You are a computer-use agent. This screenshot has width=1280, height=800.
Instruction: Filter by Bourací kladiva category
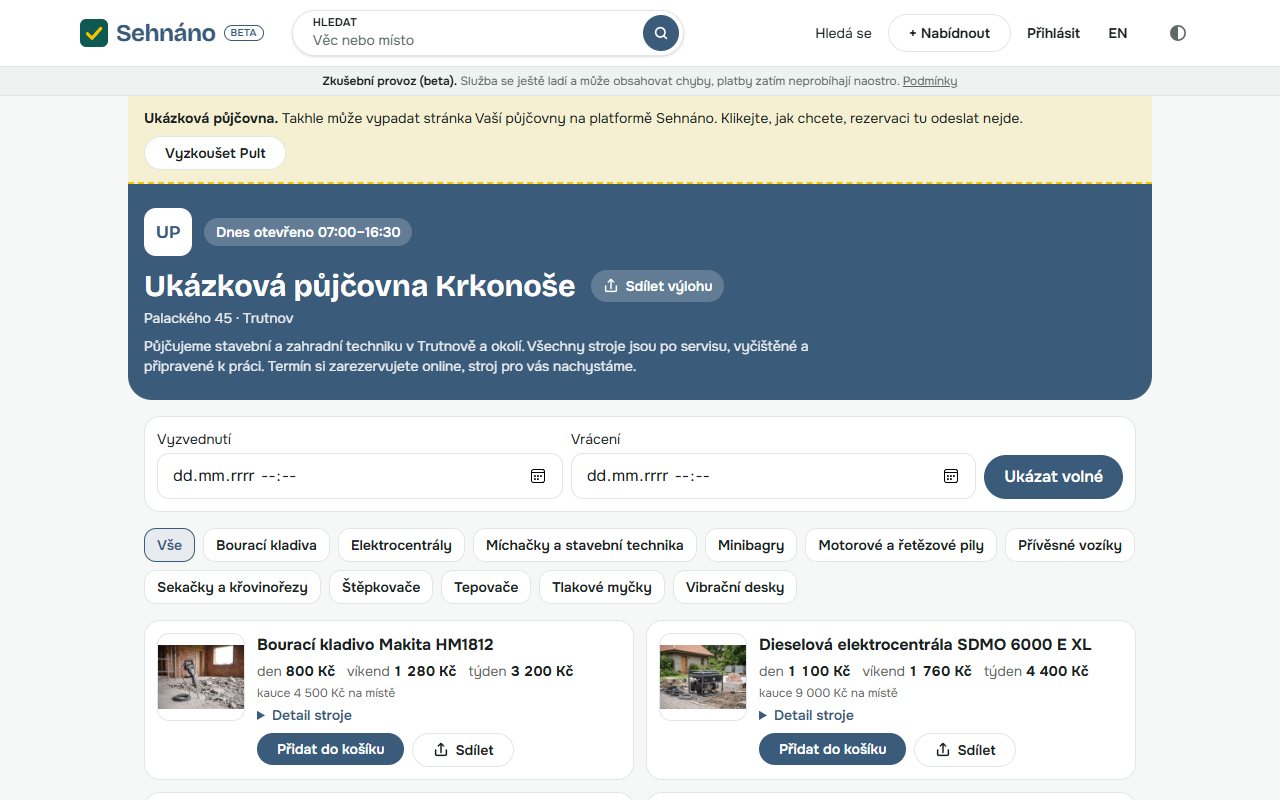266,545
